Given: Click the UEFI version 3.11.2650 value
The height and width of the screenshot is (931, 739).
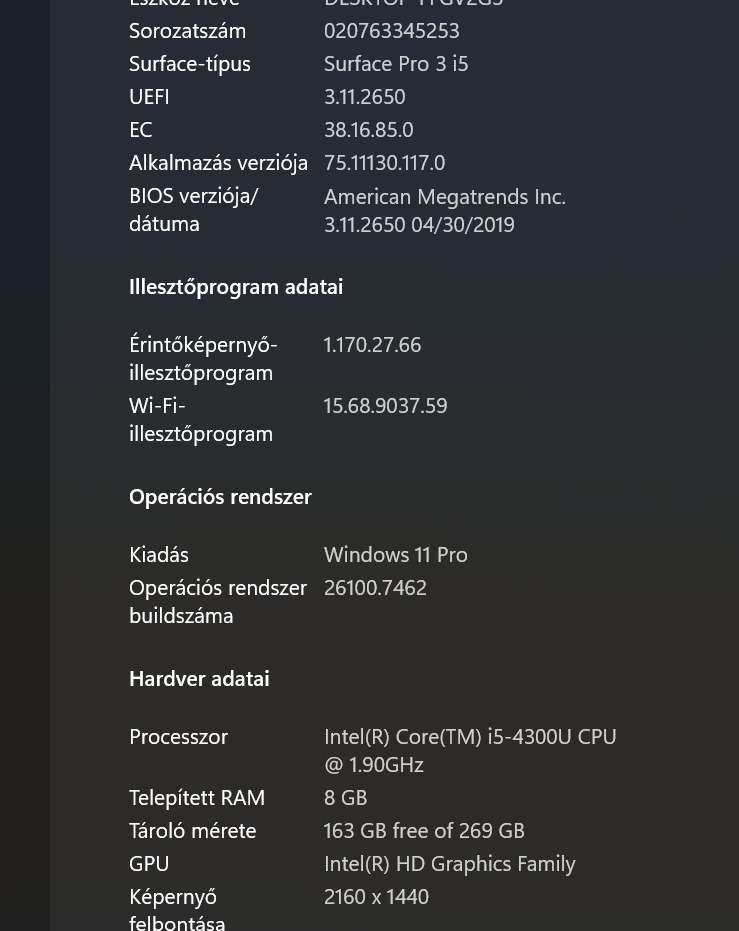Looking at the screenshot, I should 364,97.
